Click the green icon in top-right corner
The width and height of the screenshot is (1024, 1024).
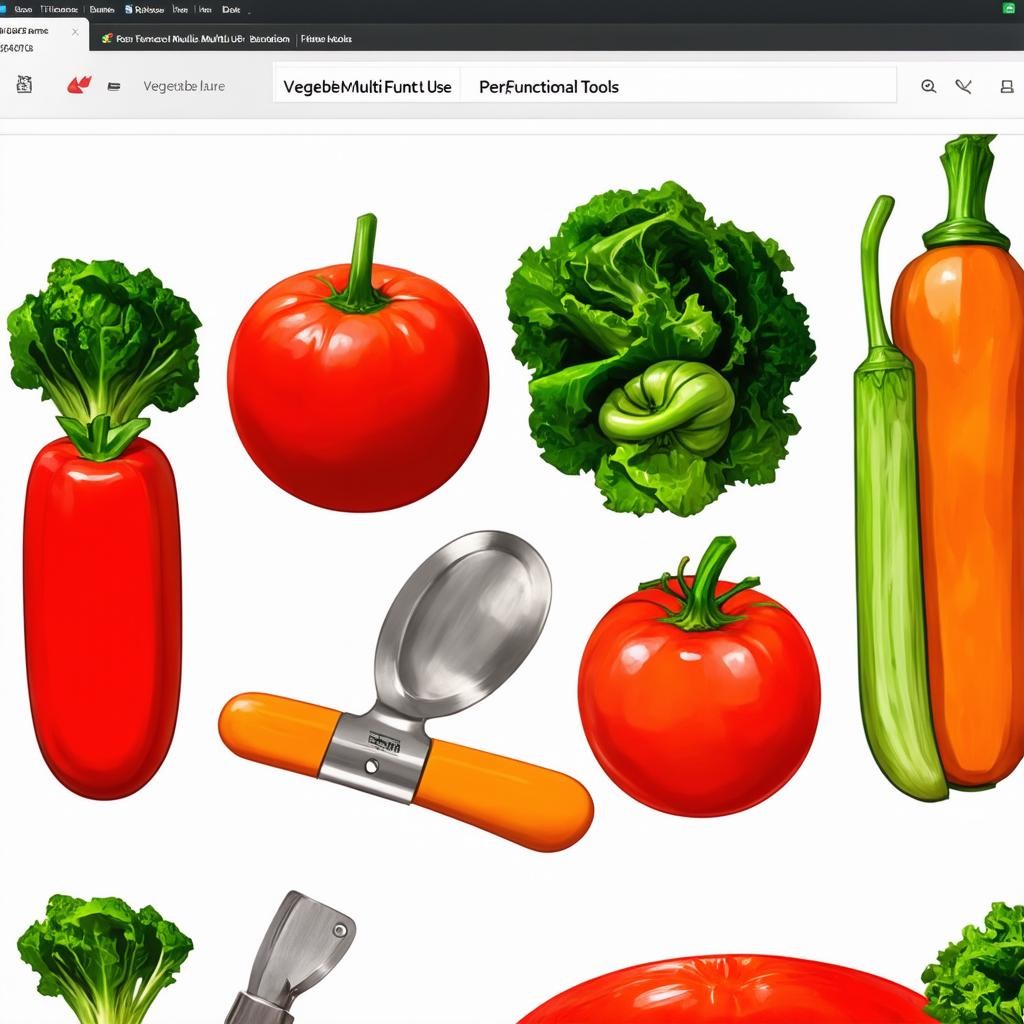click(x=1008, y=8)
